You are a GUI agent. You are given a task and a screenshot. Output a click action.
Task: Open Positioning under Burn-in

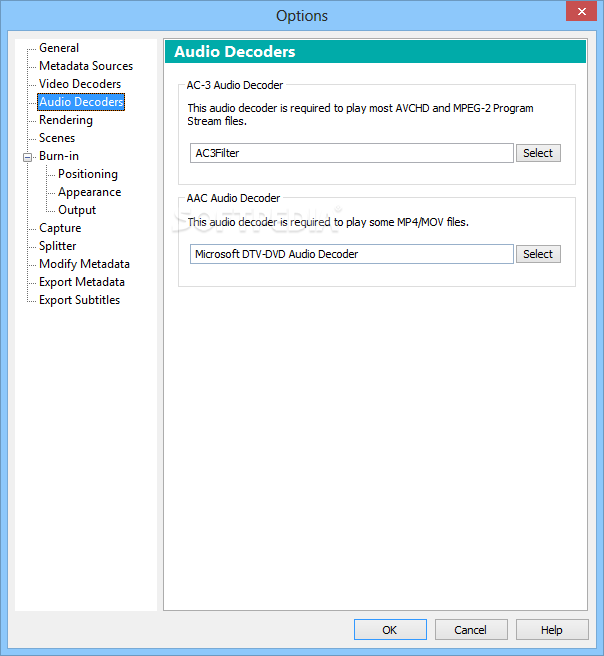(88, 174)
